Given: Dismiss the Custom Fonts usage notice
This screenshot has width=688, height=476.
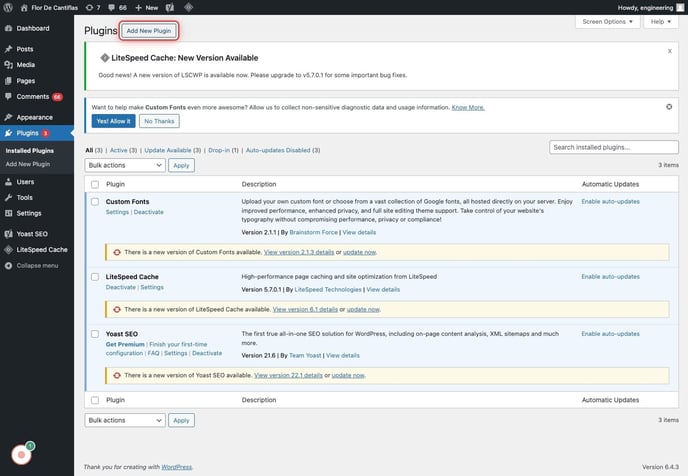Looking at the screenshot, I should point(668,105).
